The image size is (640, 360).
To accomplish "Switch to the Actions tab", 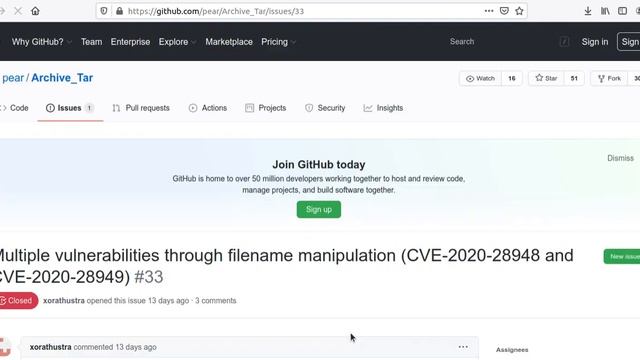I will click(x=208, y=108).
